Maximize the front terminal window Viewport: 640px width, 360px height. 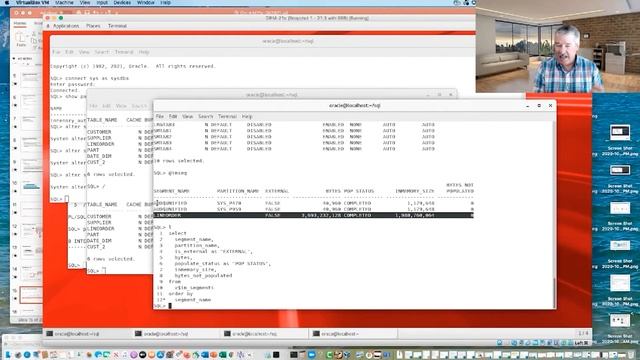[539, 106]
